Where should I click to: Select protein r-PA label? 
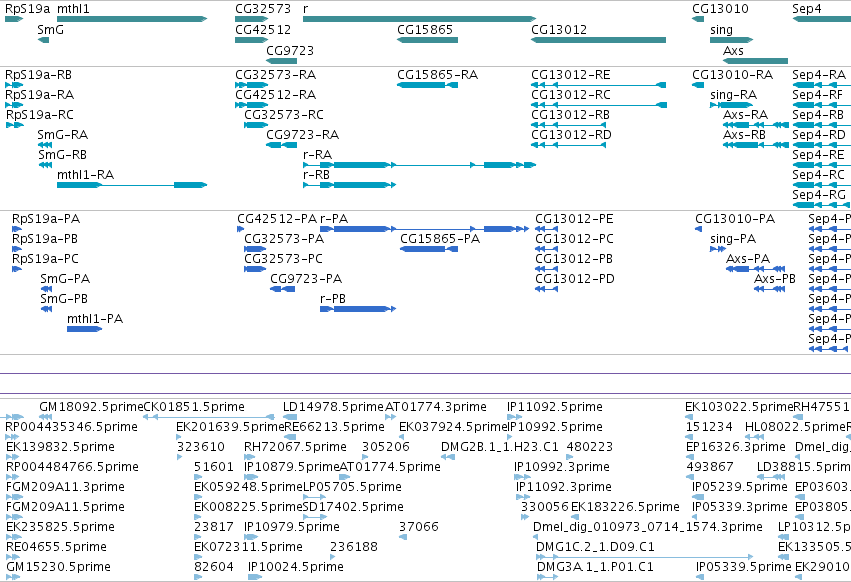(x=334, y=219)
